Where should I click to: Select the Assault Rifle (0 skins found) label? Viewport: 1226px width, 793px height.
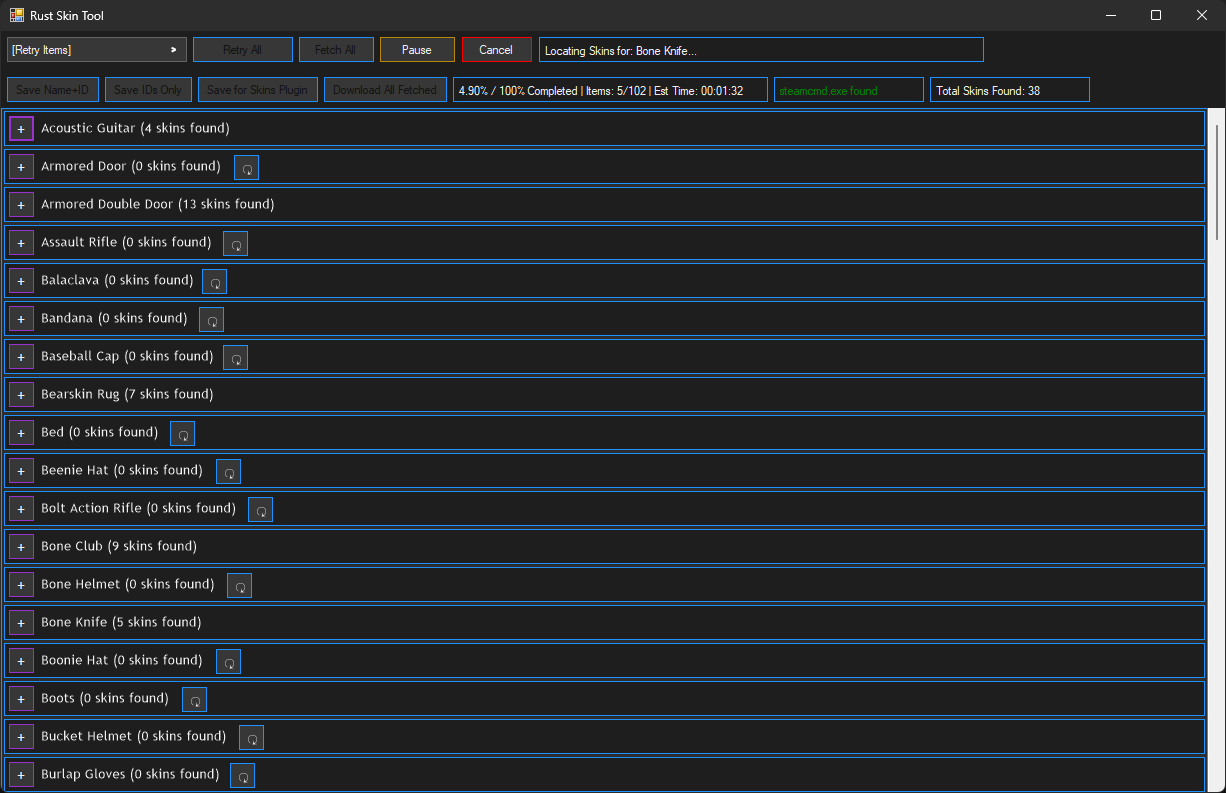click(x=126, y=242)
